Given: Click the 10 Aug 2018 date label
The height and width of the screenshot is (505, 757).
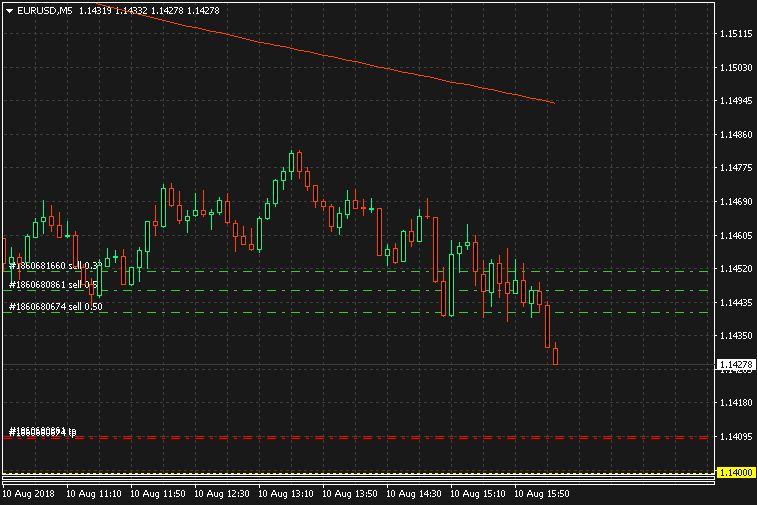Looking at the screenshot, I should [x=28, y=493].
